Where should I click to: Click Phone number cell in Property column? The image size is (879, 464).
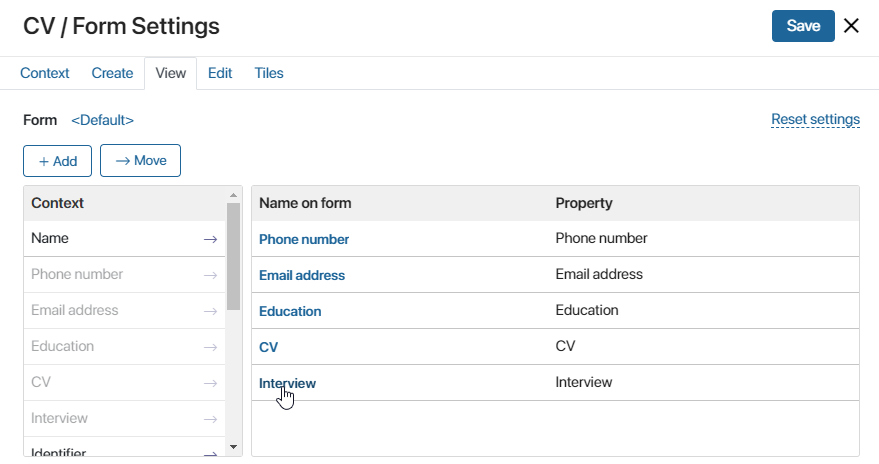[x=601, y=238]
